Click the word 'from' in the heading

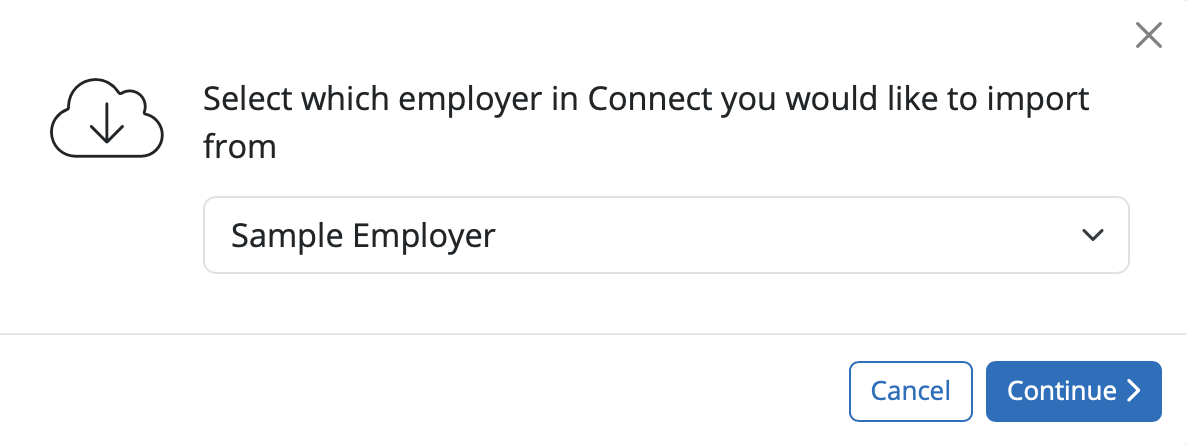[x=240, y=147]
